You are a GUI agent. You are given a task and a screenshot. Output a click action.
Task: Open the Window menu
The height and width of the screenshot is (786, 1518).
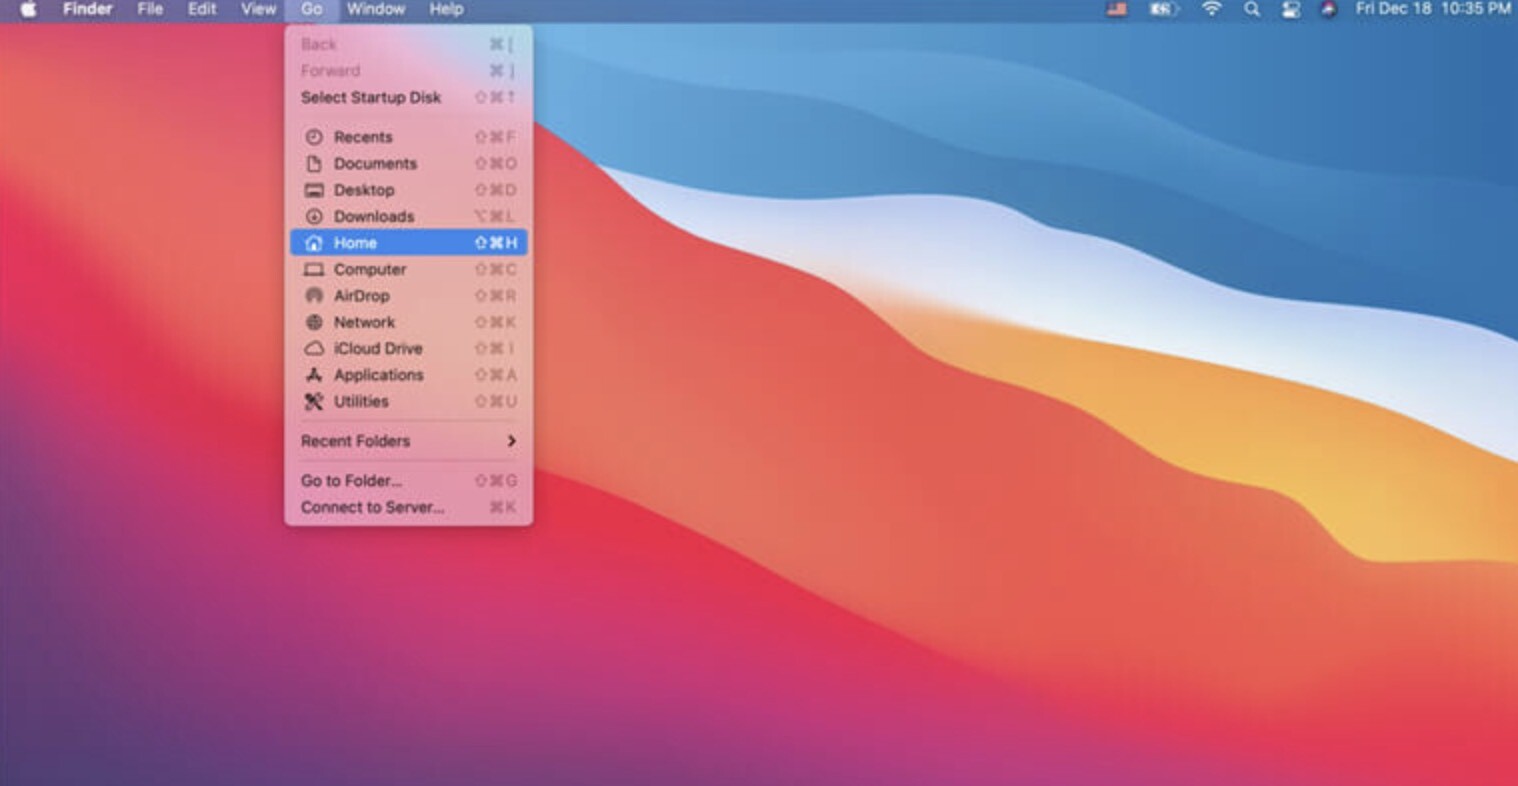click(x=376, y=9)
